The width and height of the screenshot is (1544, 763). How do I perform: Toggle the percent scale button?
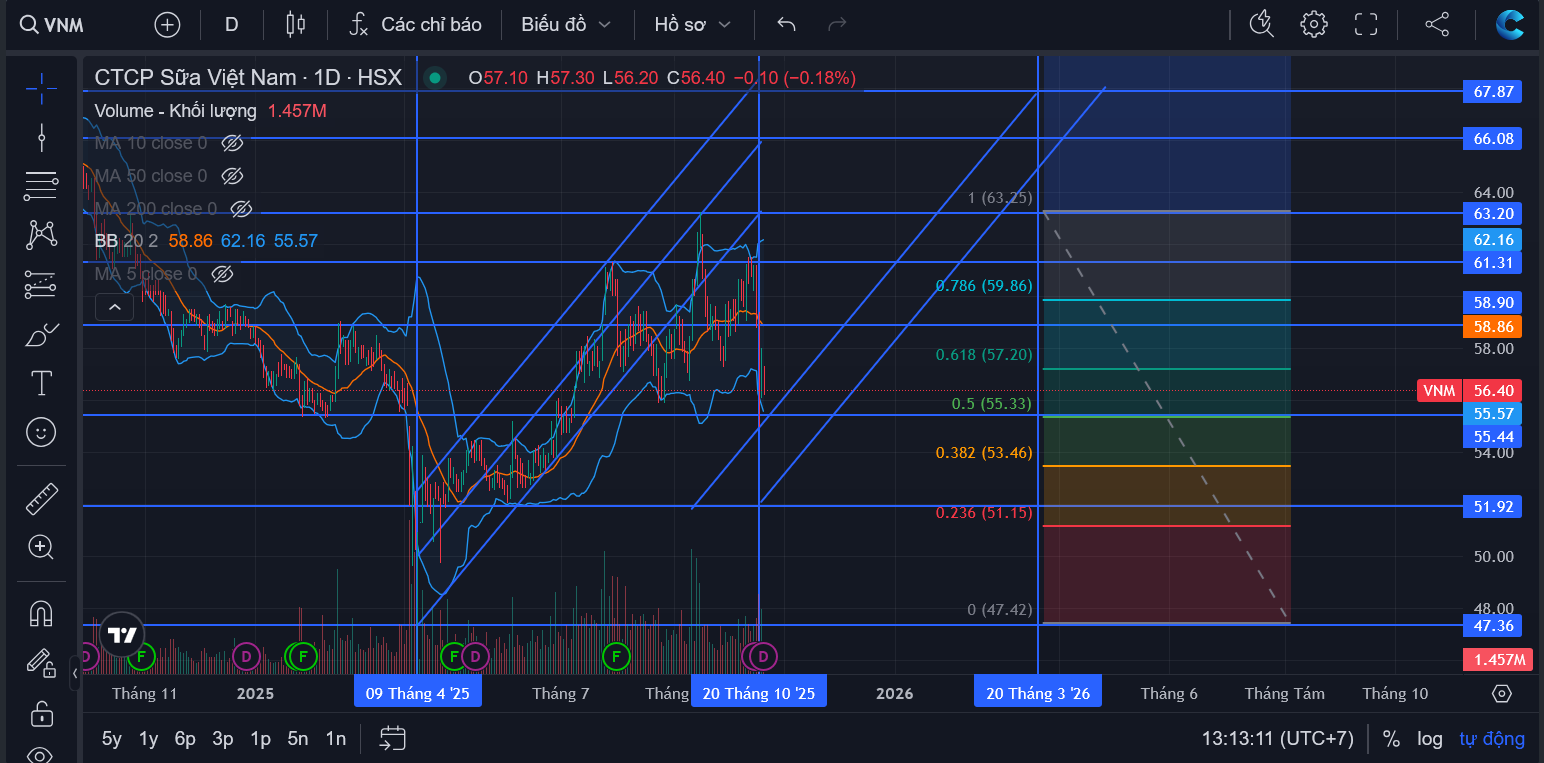[x=1391, y=739]
